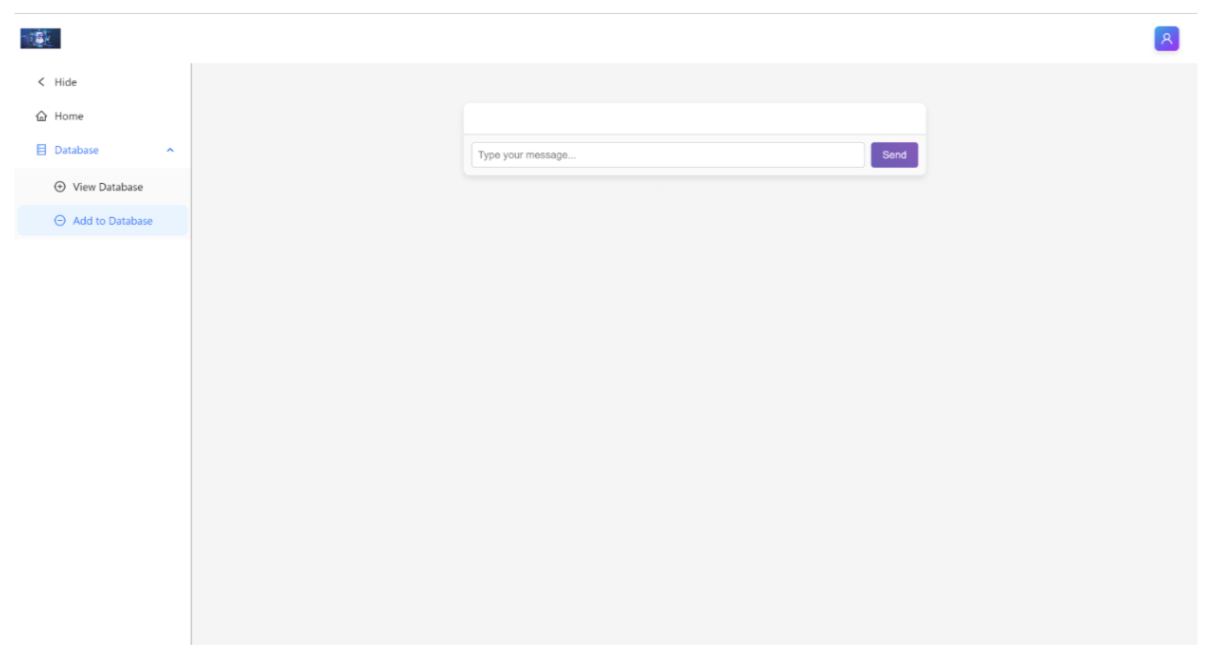Hide the sidebar using the Hide label
The height and width of the screenshot is (653, 1208).
[x=66, y=82]
